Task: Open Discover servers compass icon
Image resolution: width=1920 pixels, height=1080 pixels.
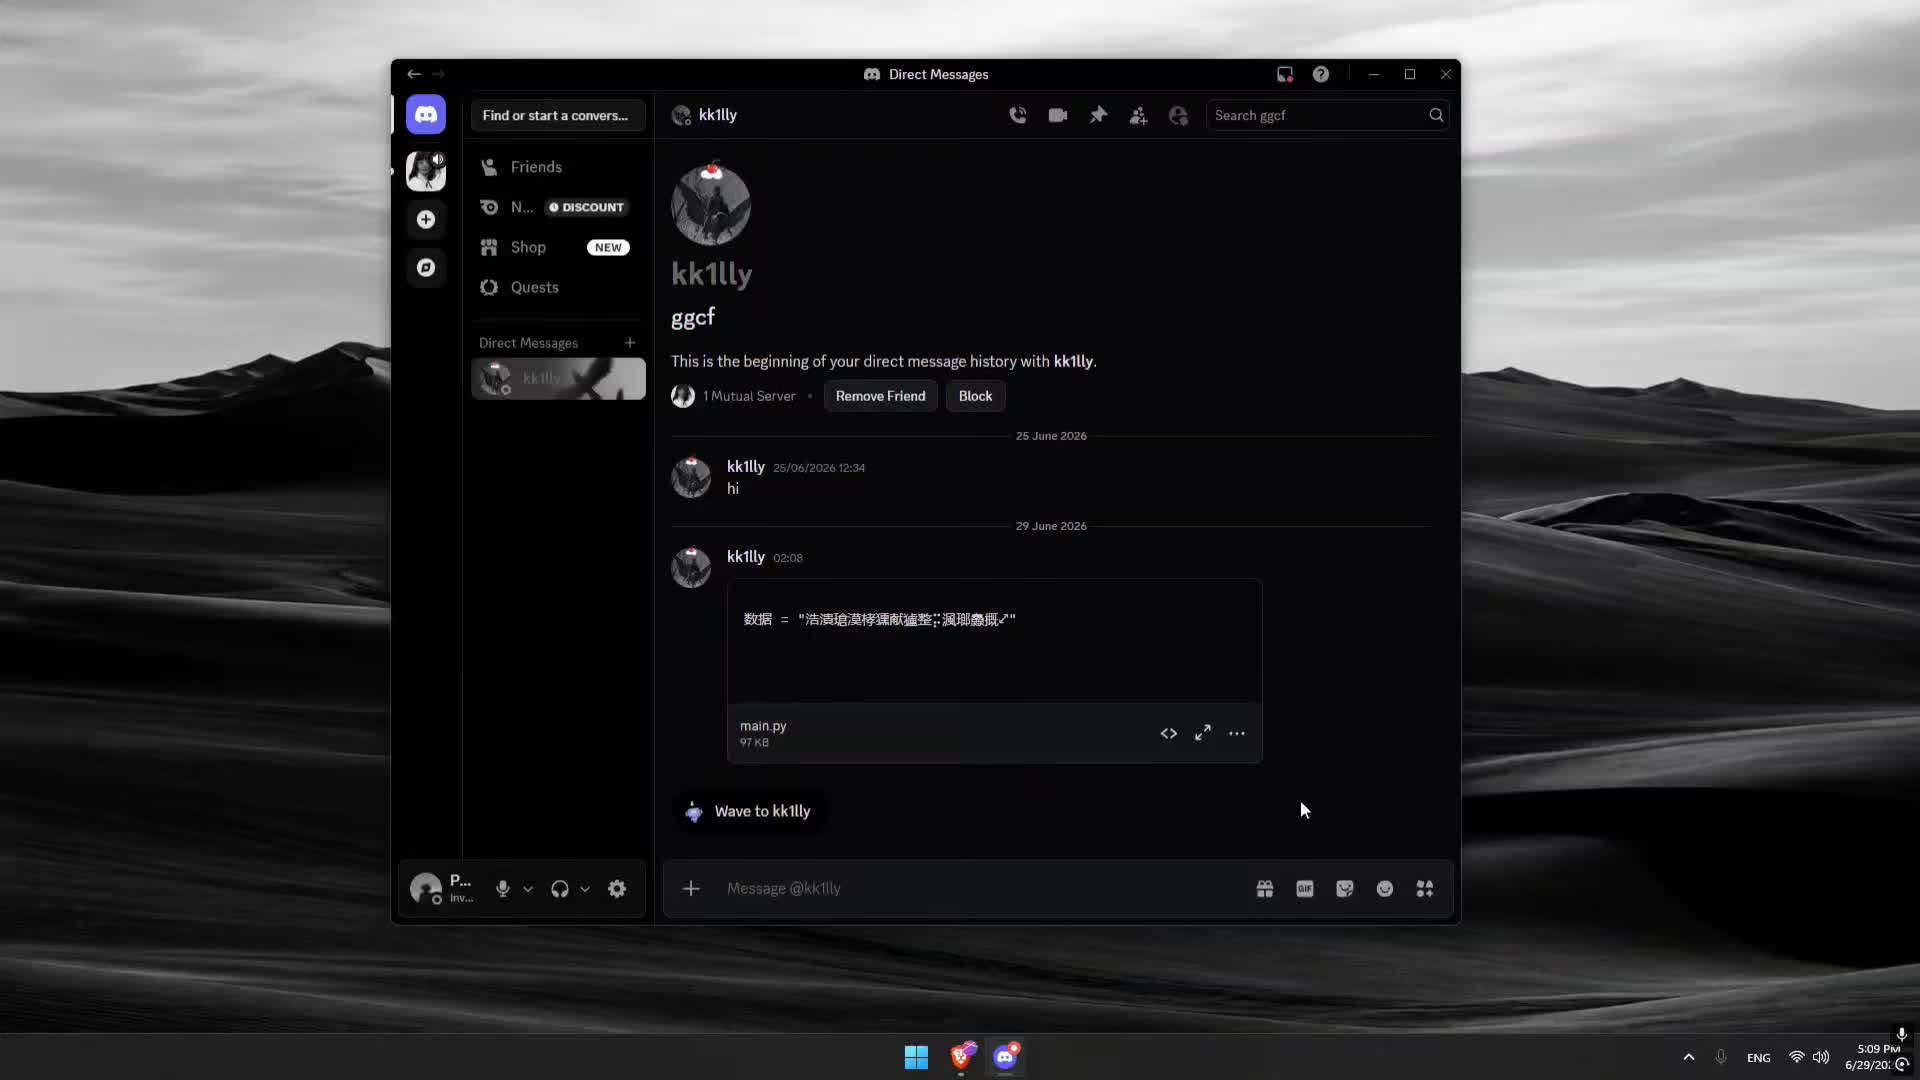Action: [x=426, y=267]
